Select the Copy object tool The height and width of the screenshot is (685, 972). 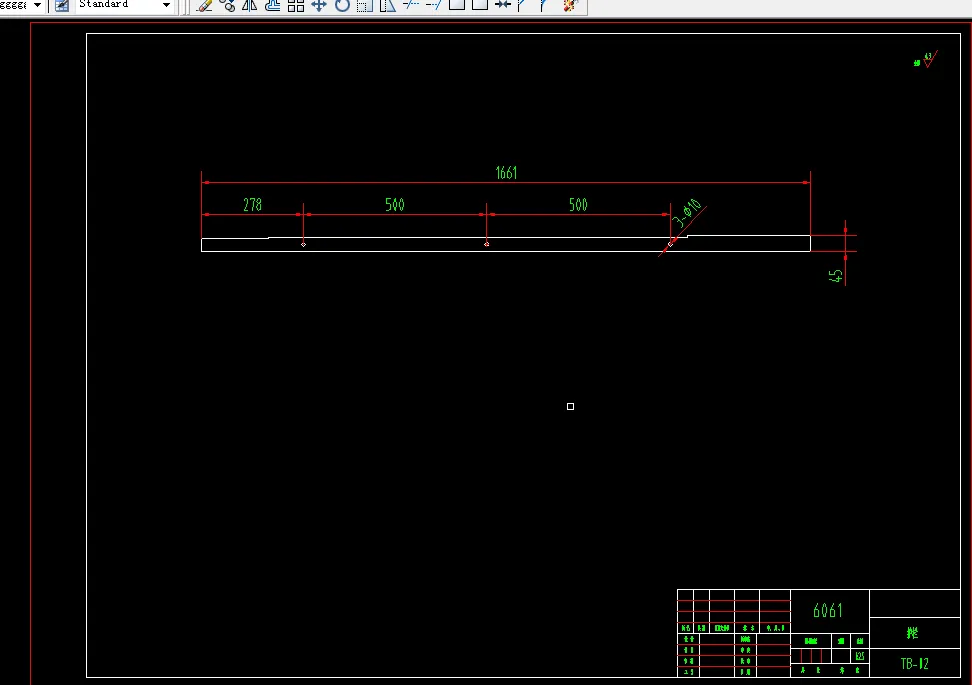(x=227, y=6)
